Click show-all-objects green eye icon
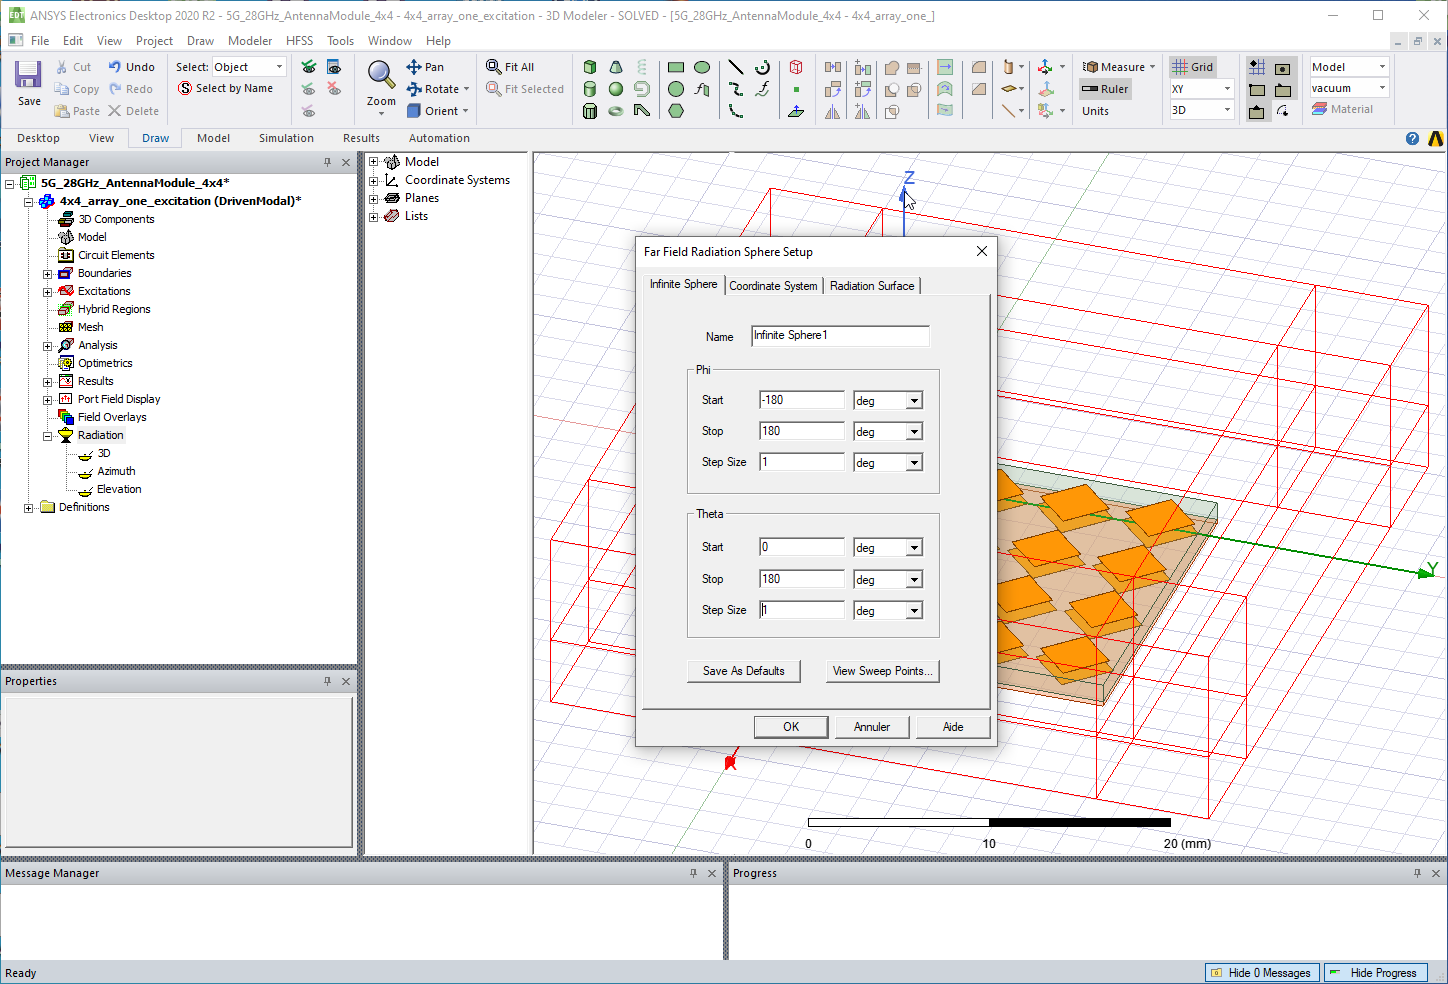Image resolution: width=1448 pixels, height=984 pixels. click(x=309, y=67)
